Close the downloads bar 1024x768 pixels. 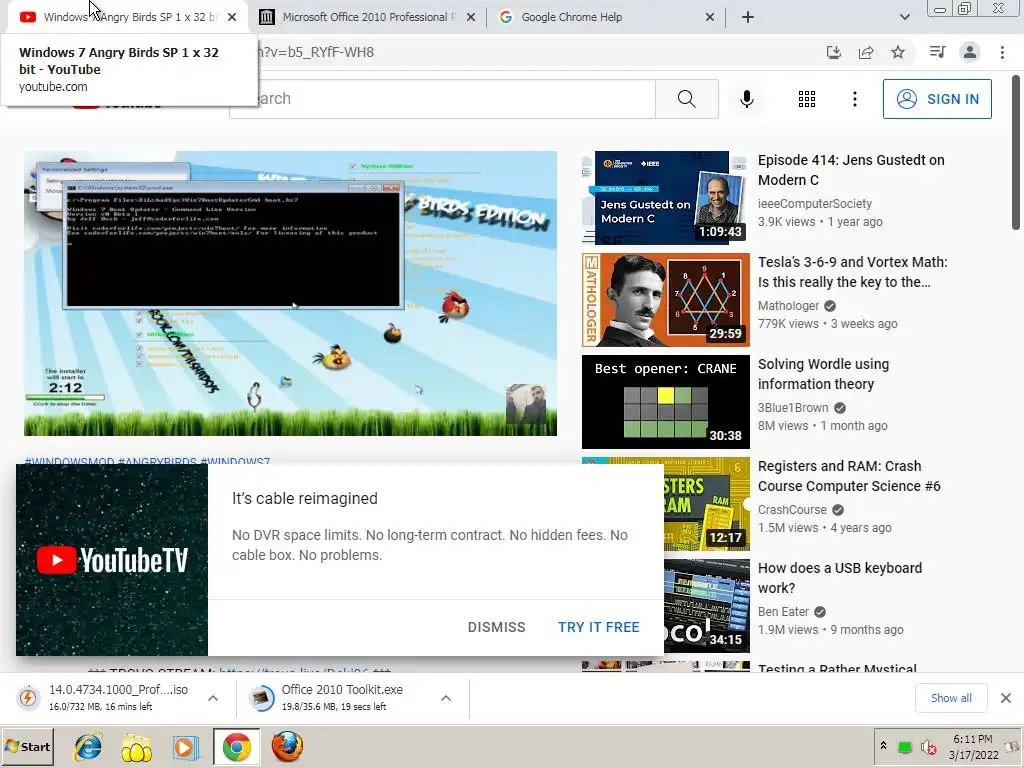(1006, 697)
